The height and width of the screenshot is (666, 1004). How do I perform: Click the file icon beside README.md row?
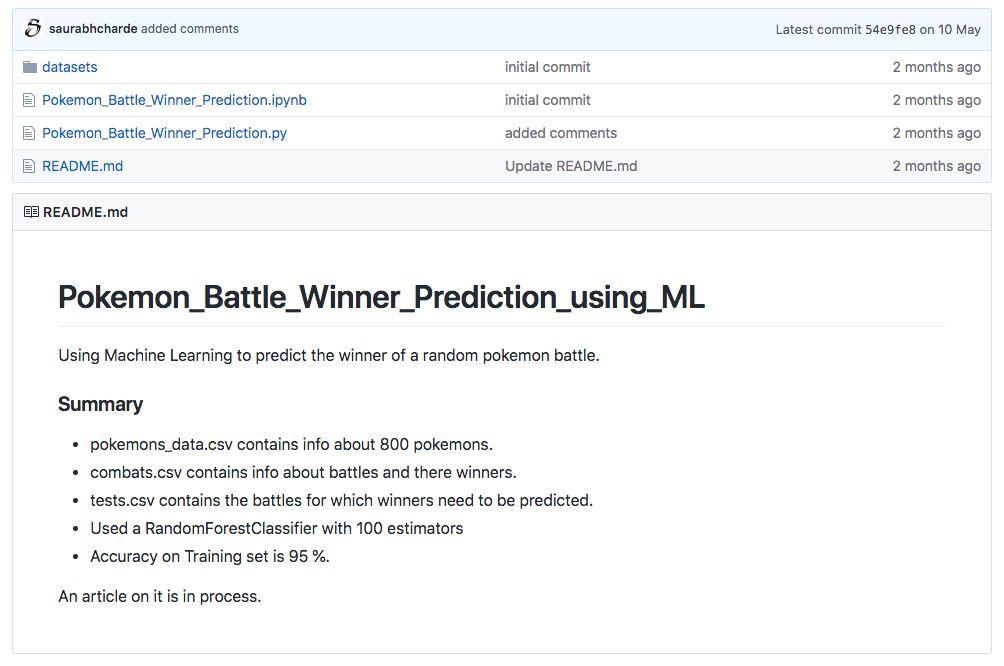[x=29, y=166]
